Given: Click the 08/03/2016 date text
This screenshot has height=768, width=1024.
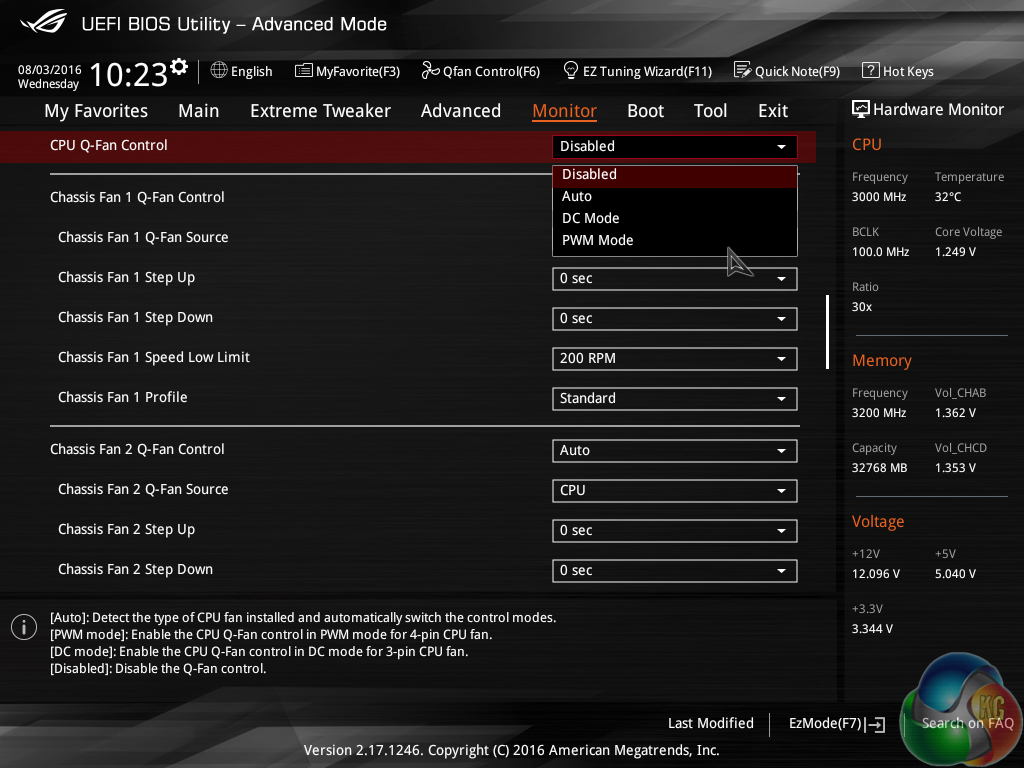Looking at the screenshot, I should [50, 69].
